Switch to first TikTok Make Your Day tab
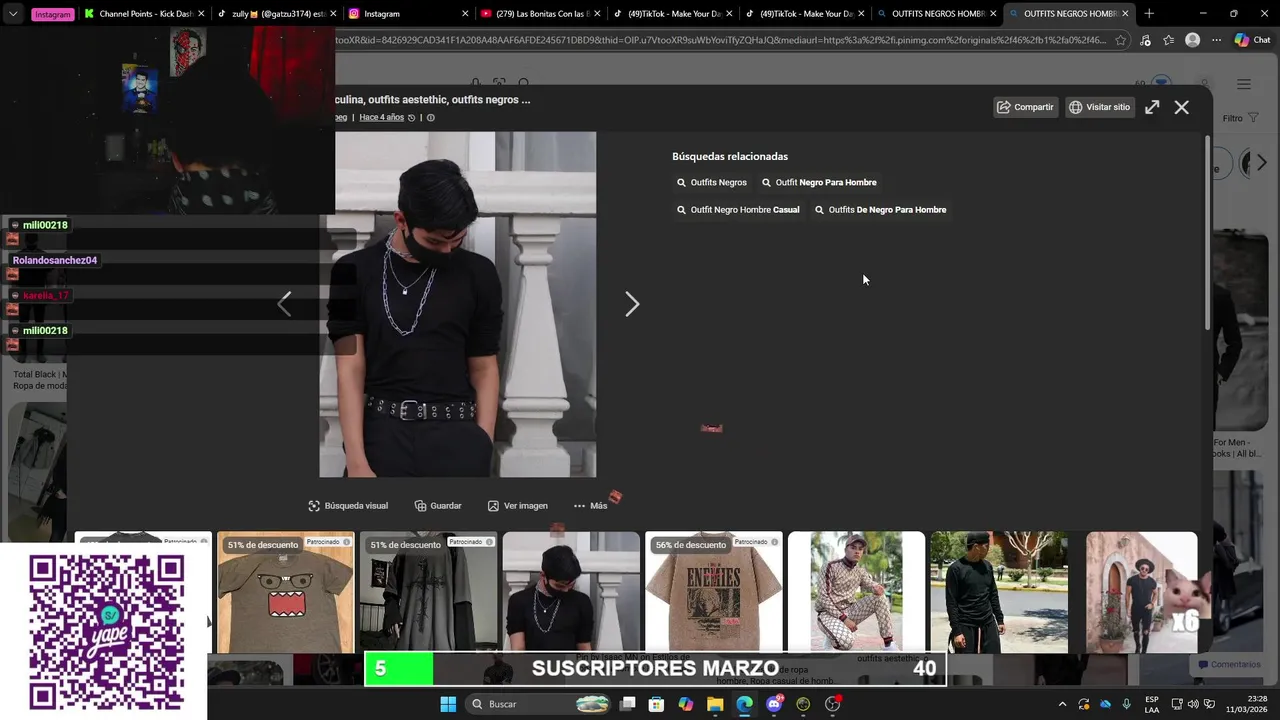Image resolution: width=1280 pixels, height=720 pixels. (x=671, y=14)
